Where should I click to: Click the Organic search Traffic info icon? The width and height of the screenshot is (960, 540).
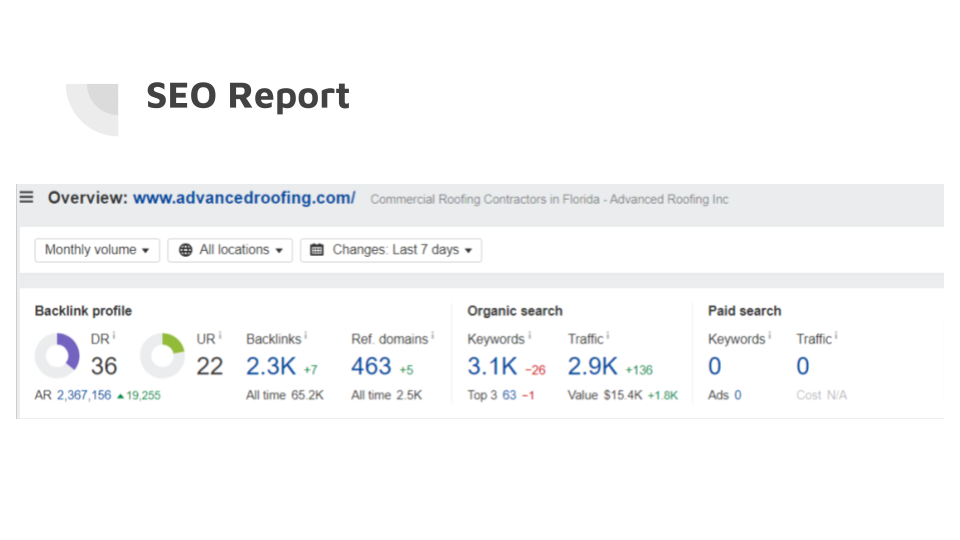[607, 336]
